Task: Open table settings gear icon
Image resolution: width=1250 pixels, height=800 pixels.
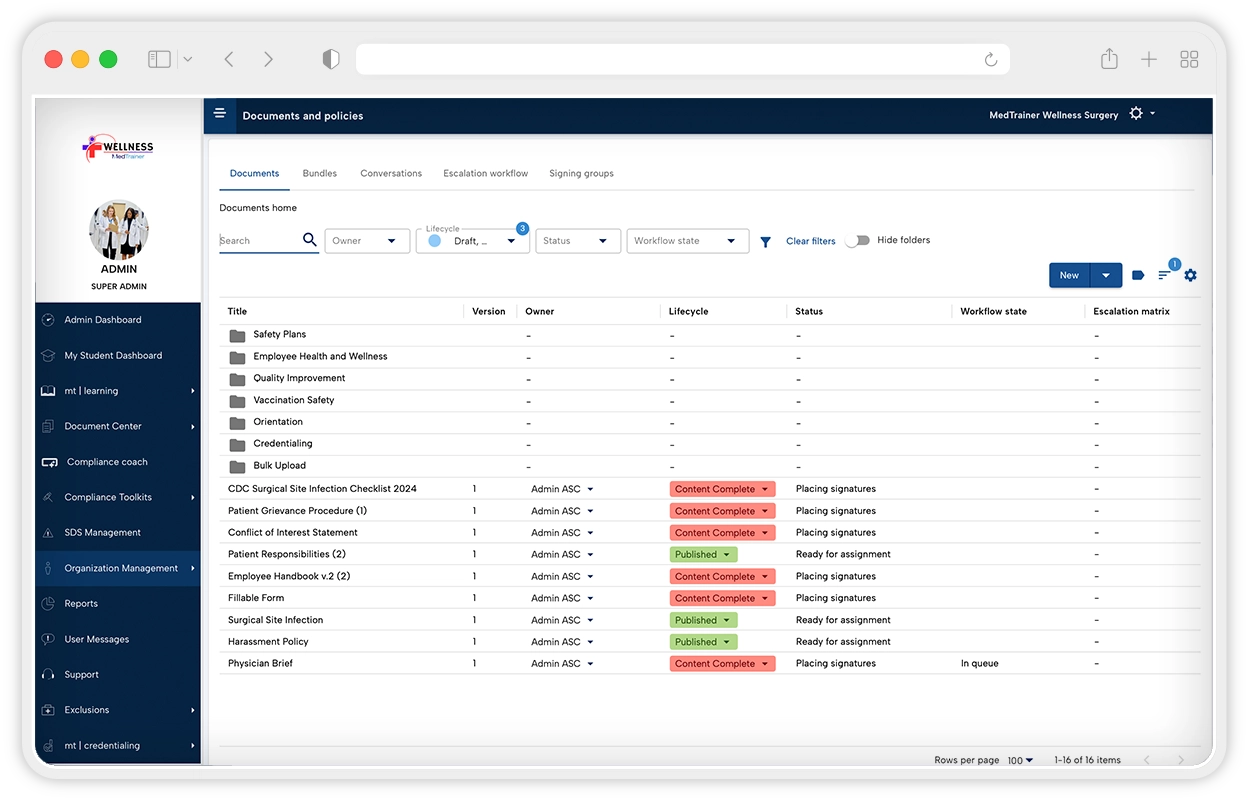Action: [x=1190, y=275]
